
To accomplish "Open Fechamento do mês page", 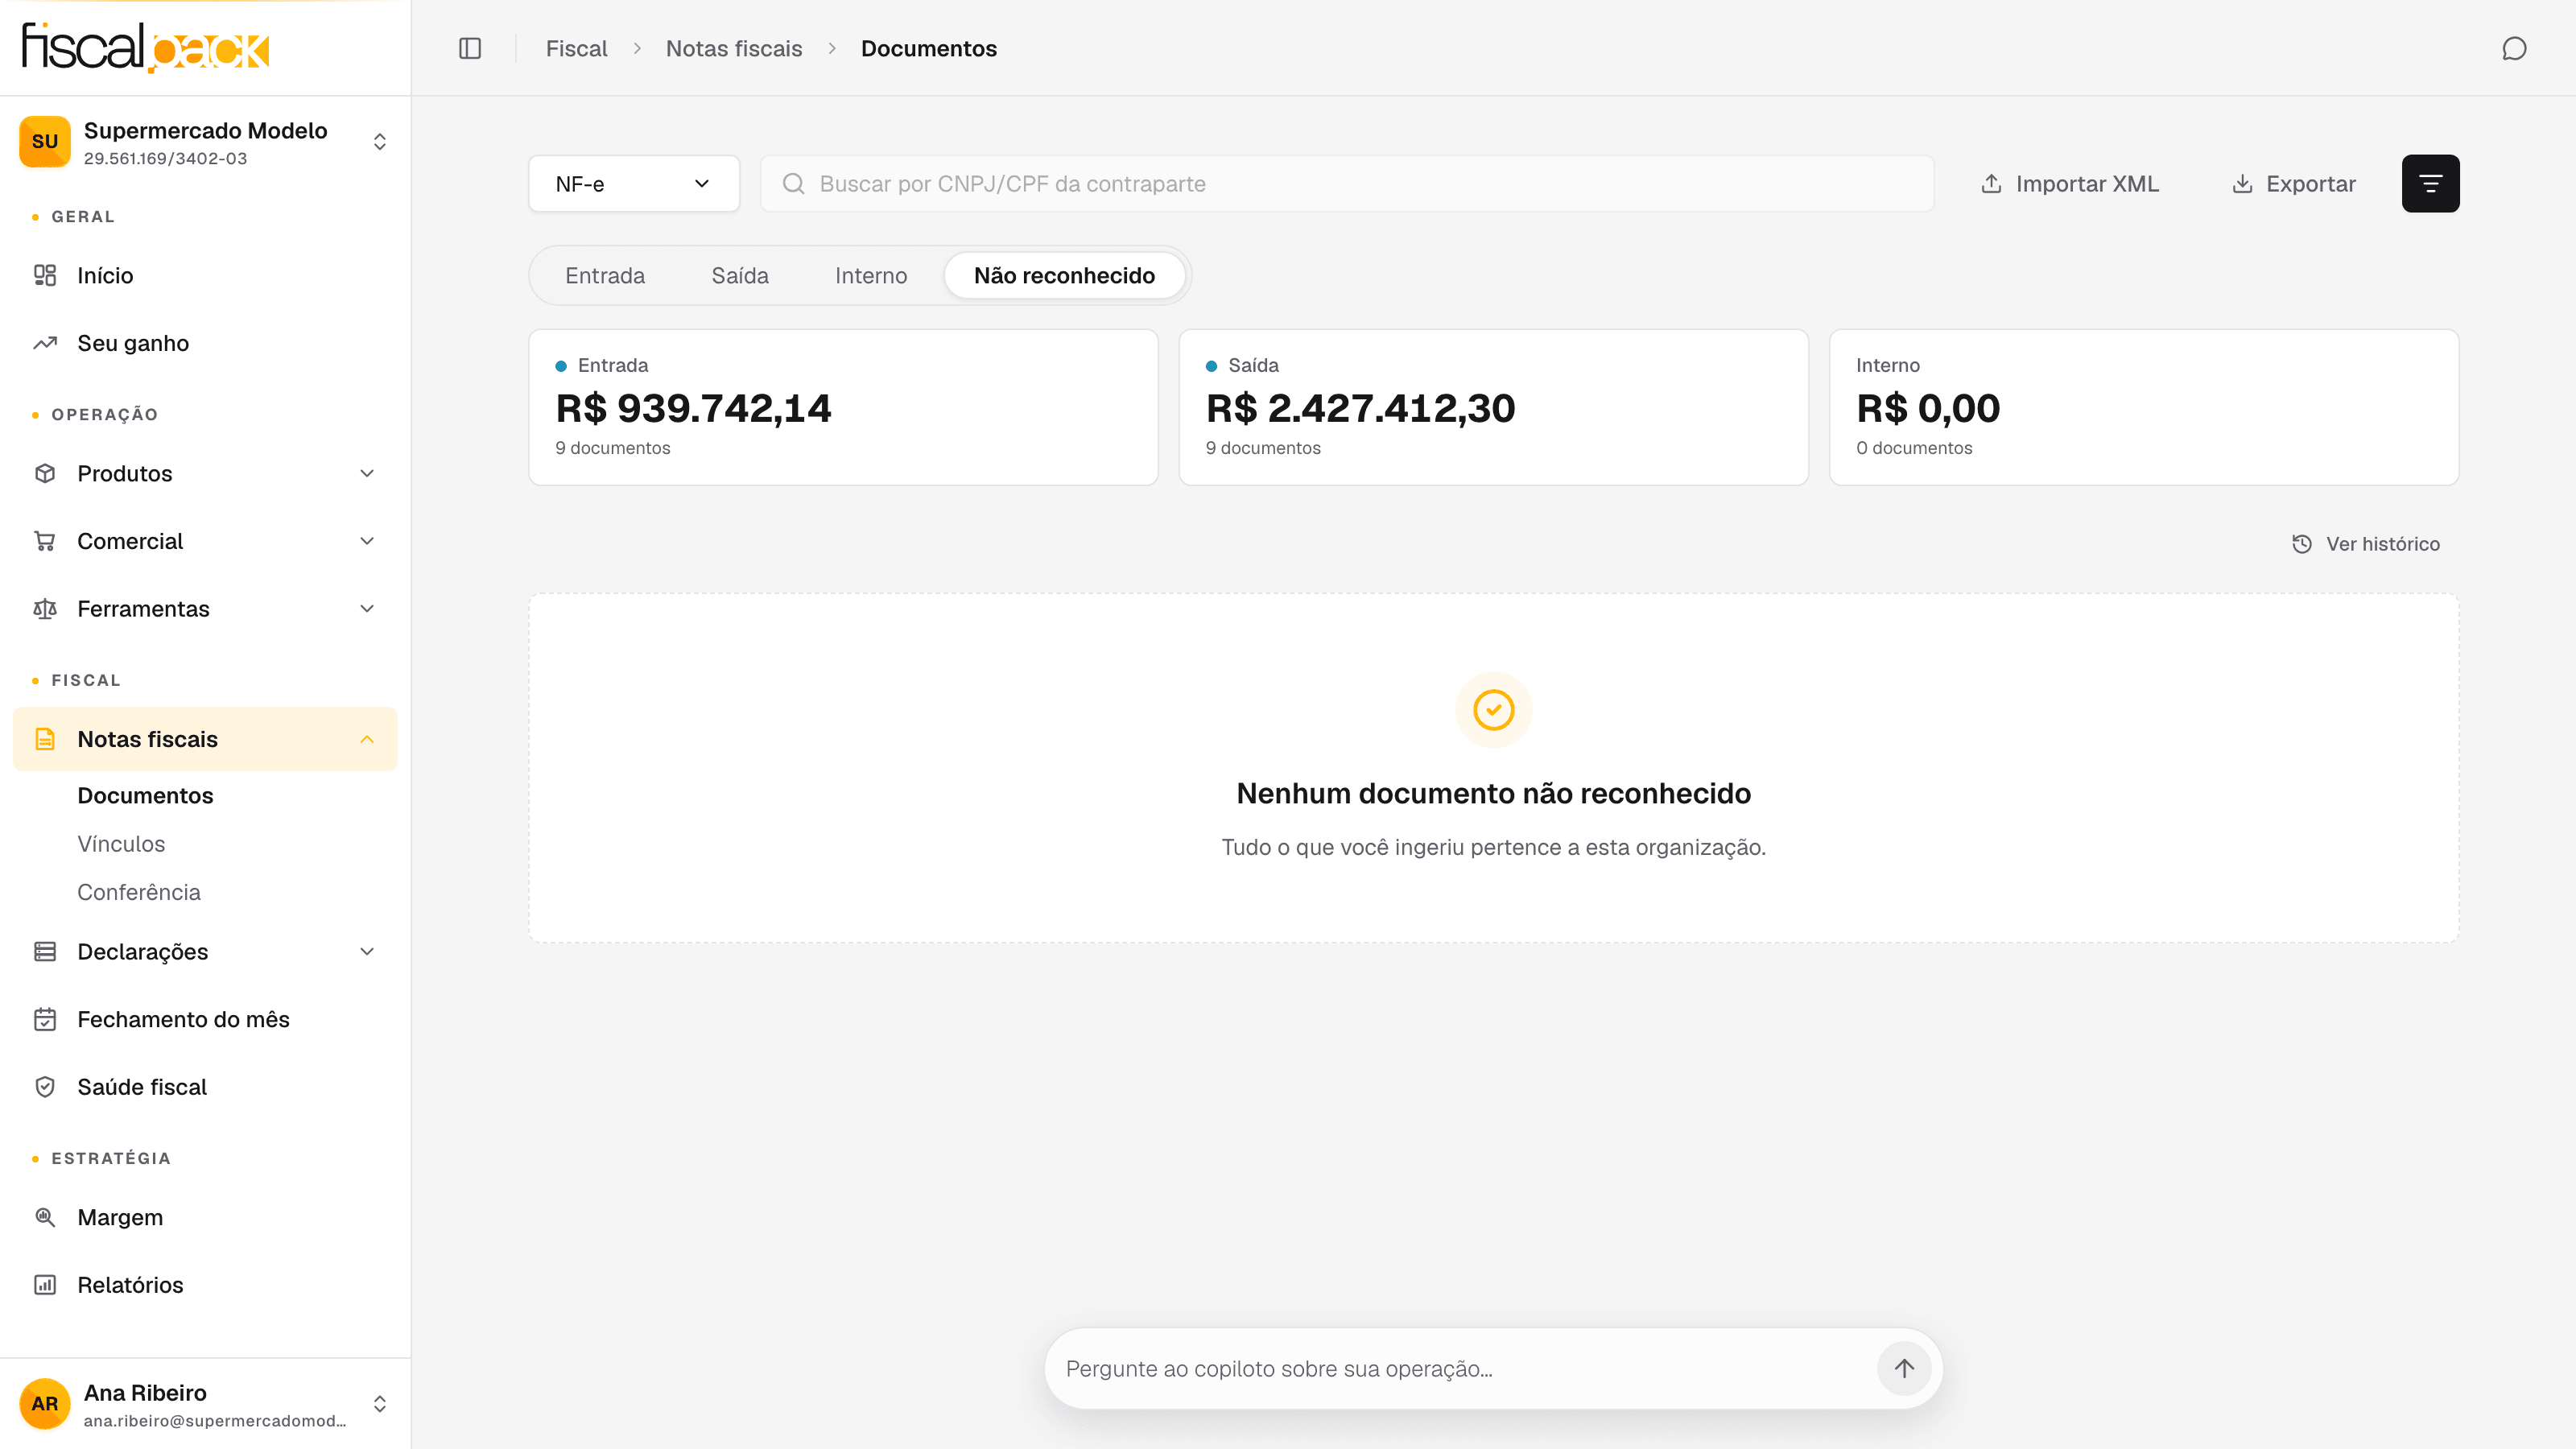I will pyautogui.click(x=205, y=1019).
